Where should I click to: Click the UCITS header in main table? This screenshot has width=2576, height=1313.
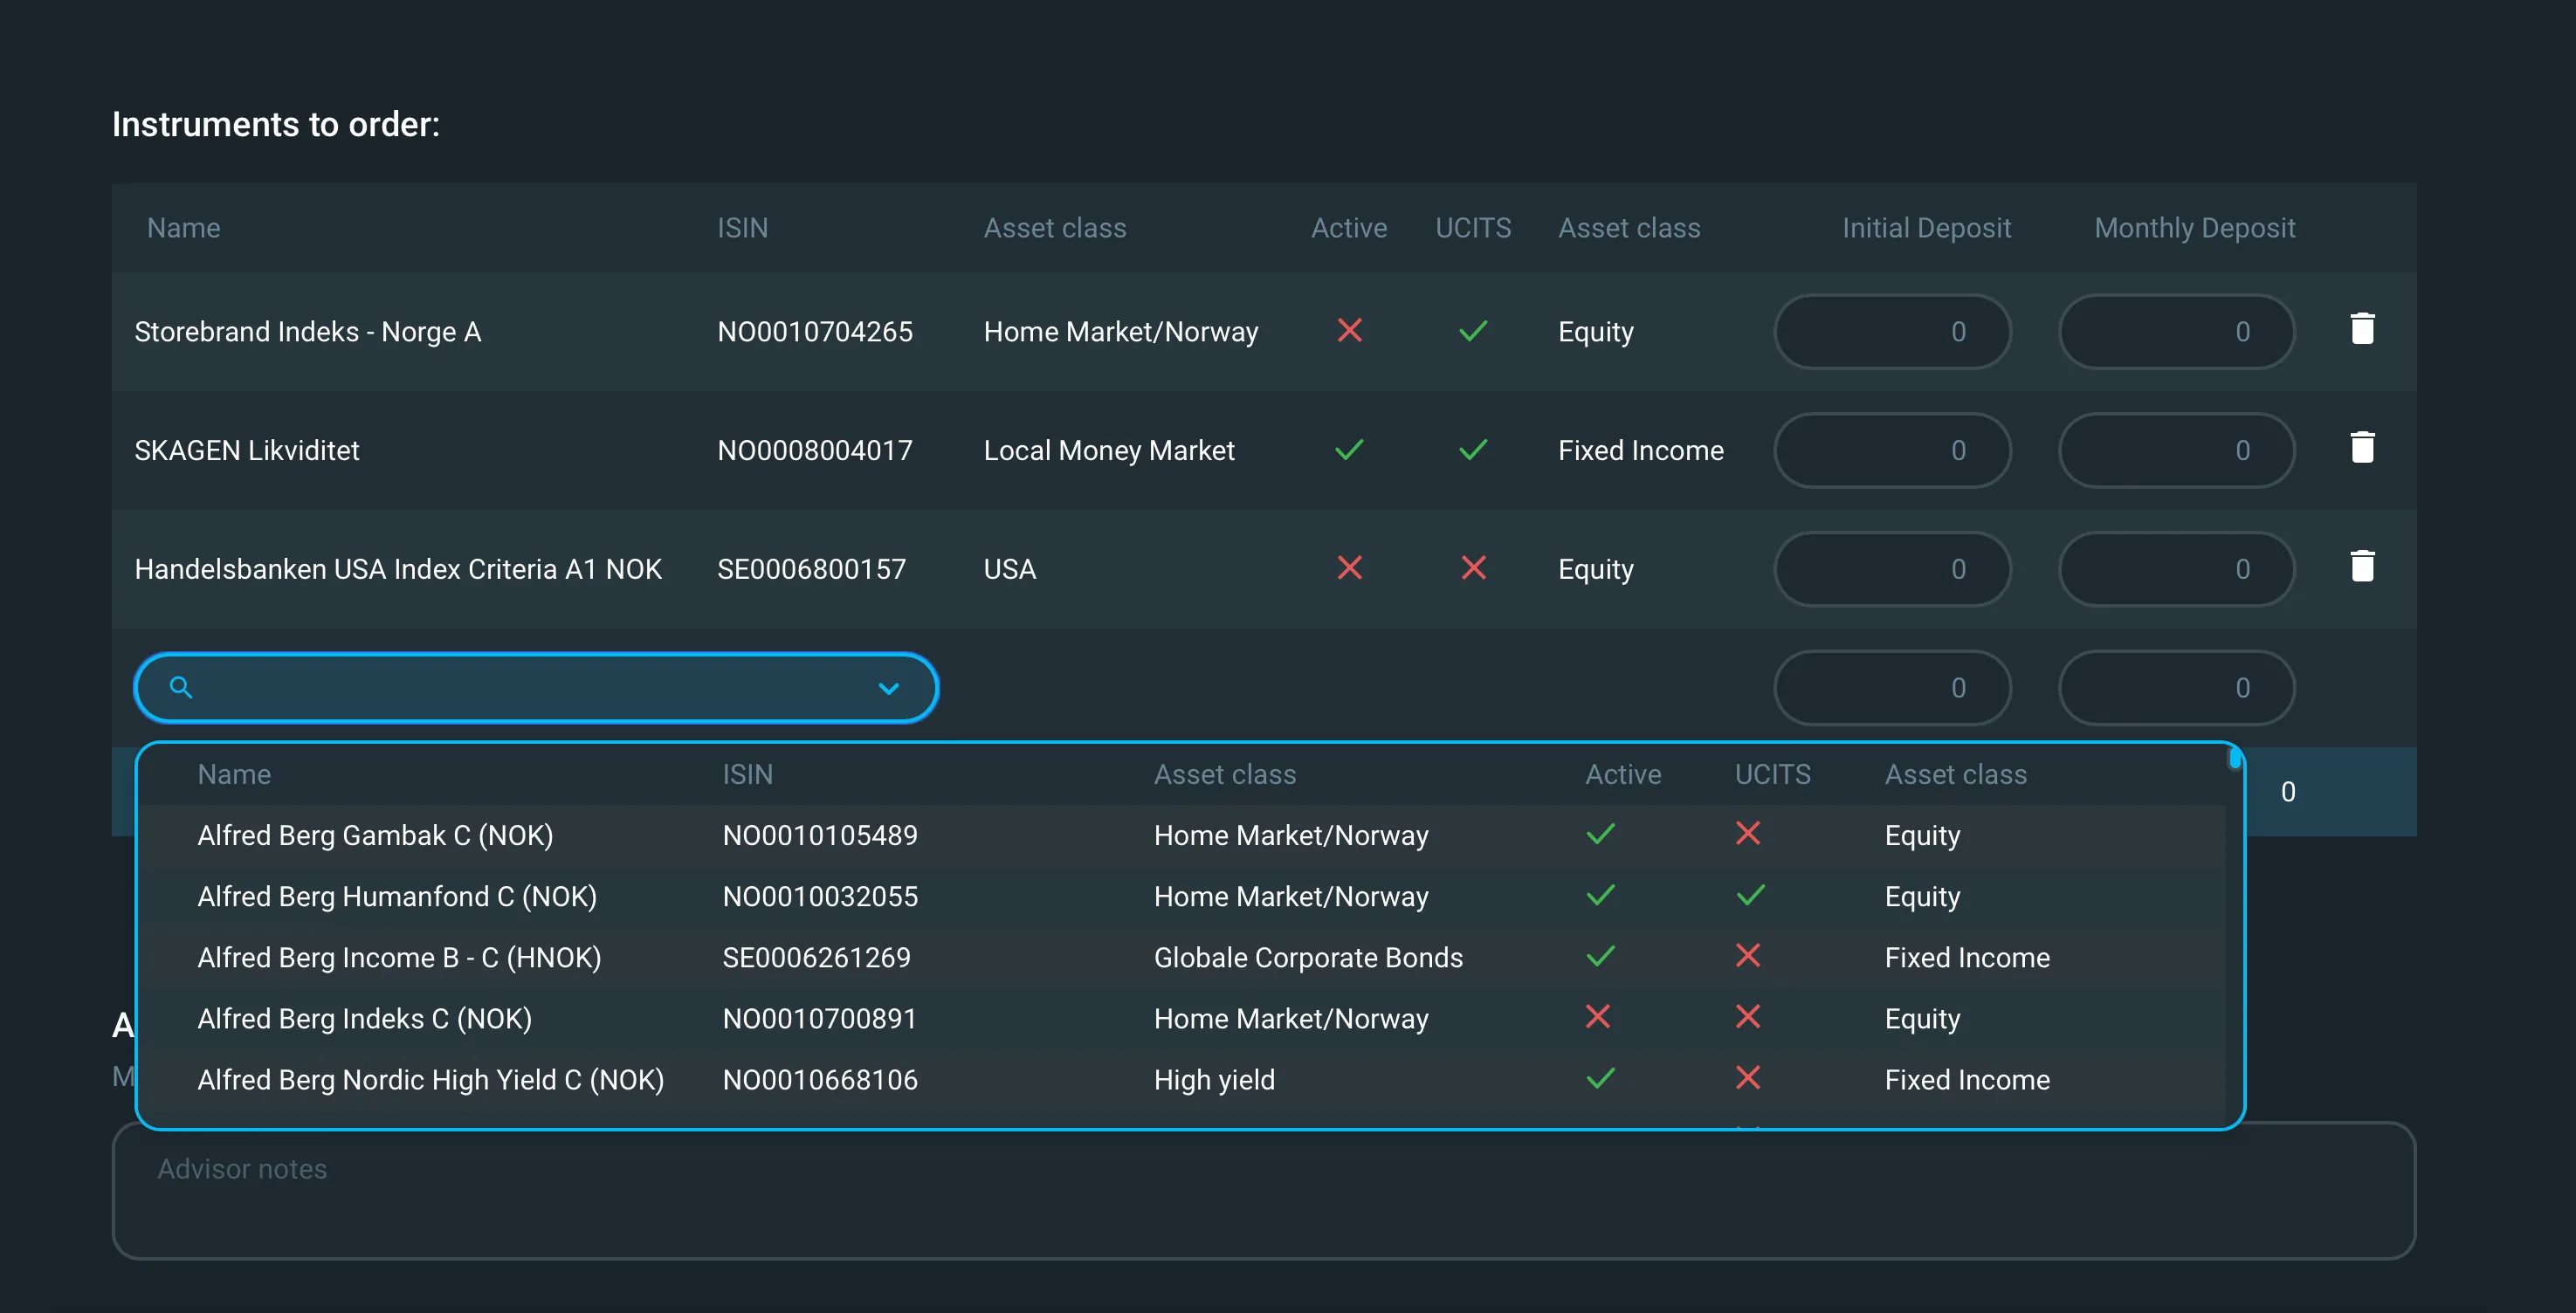(1473, 228)
